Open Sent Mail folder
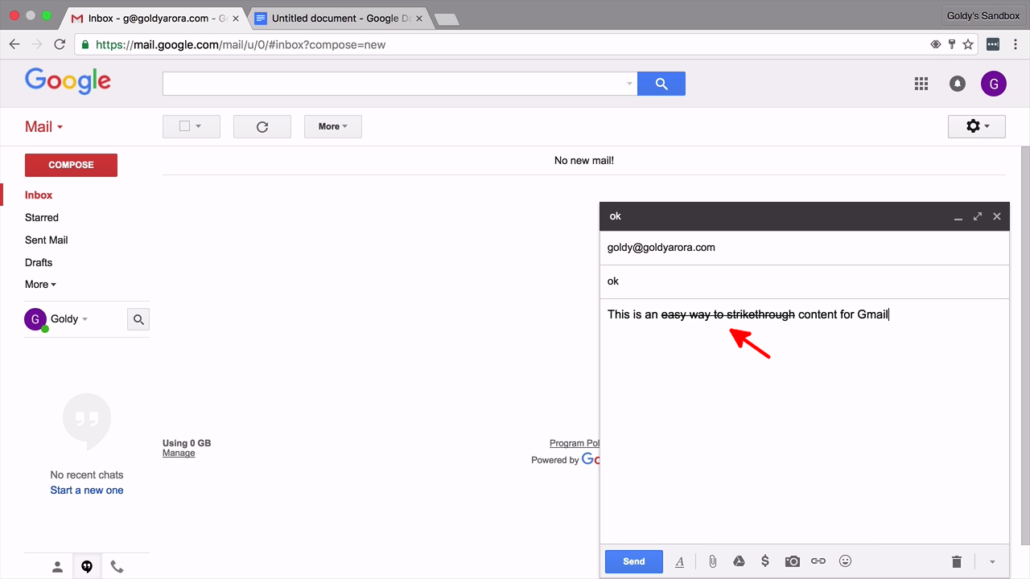This screenshot has height=579, width=1030. (x=46, y=240)
